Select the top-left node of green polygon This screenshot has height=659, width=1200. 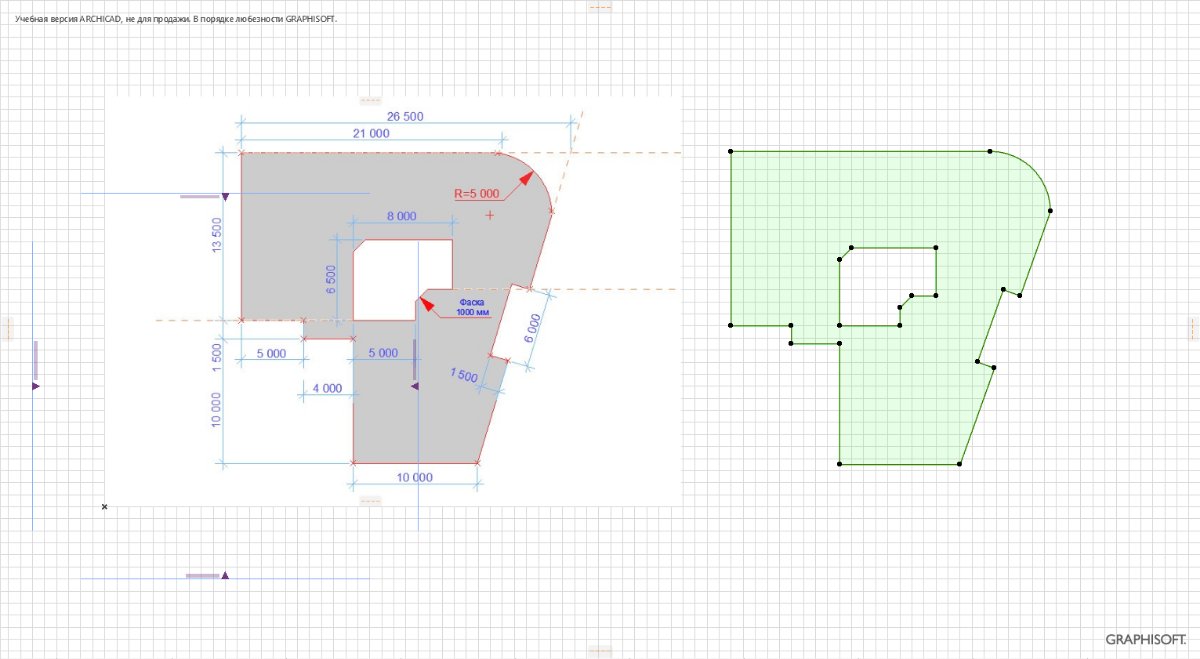tap(731, 152)
